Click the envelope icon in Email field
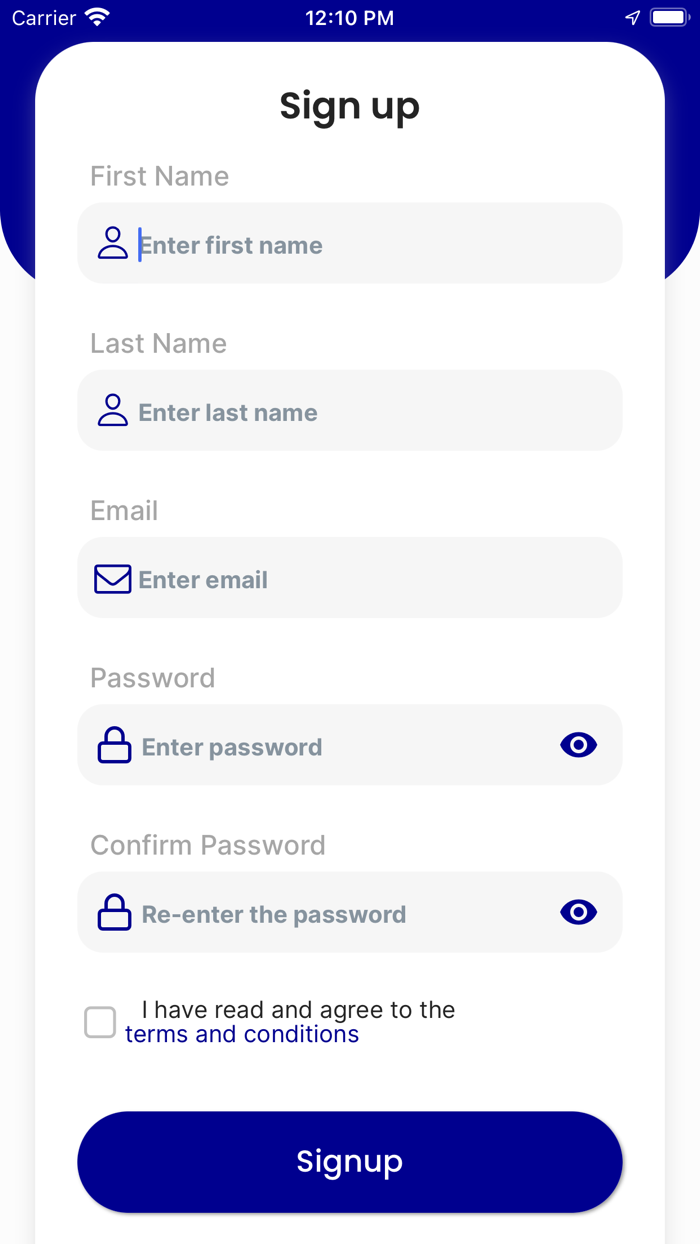This screenshot has width=700, height=1244. click(x=113, y=579)
